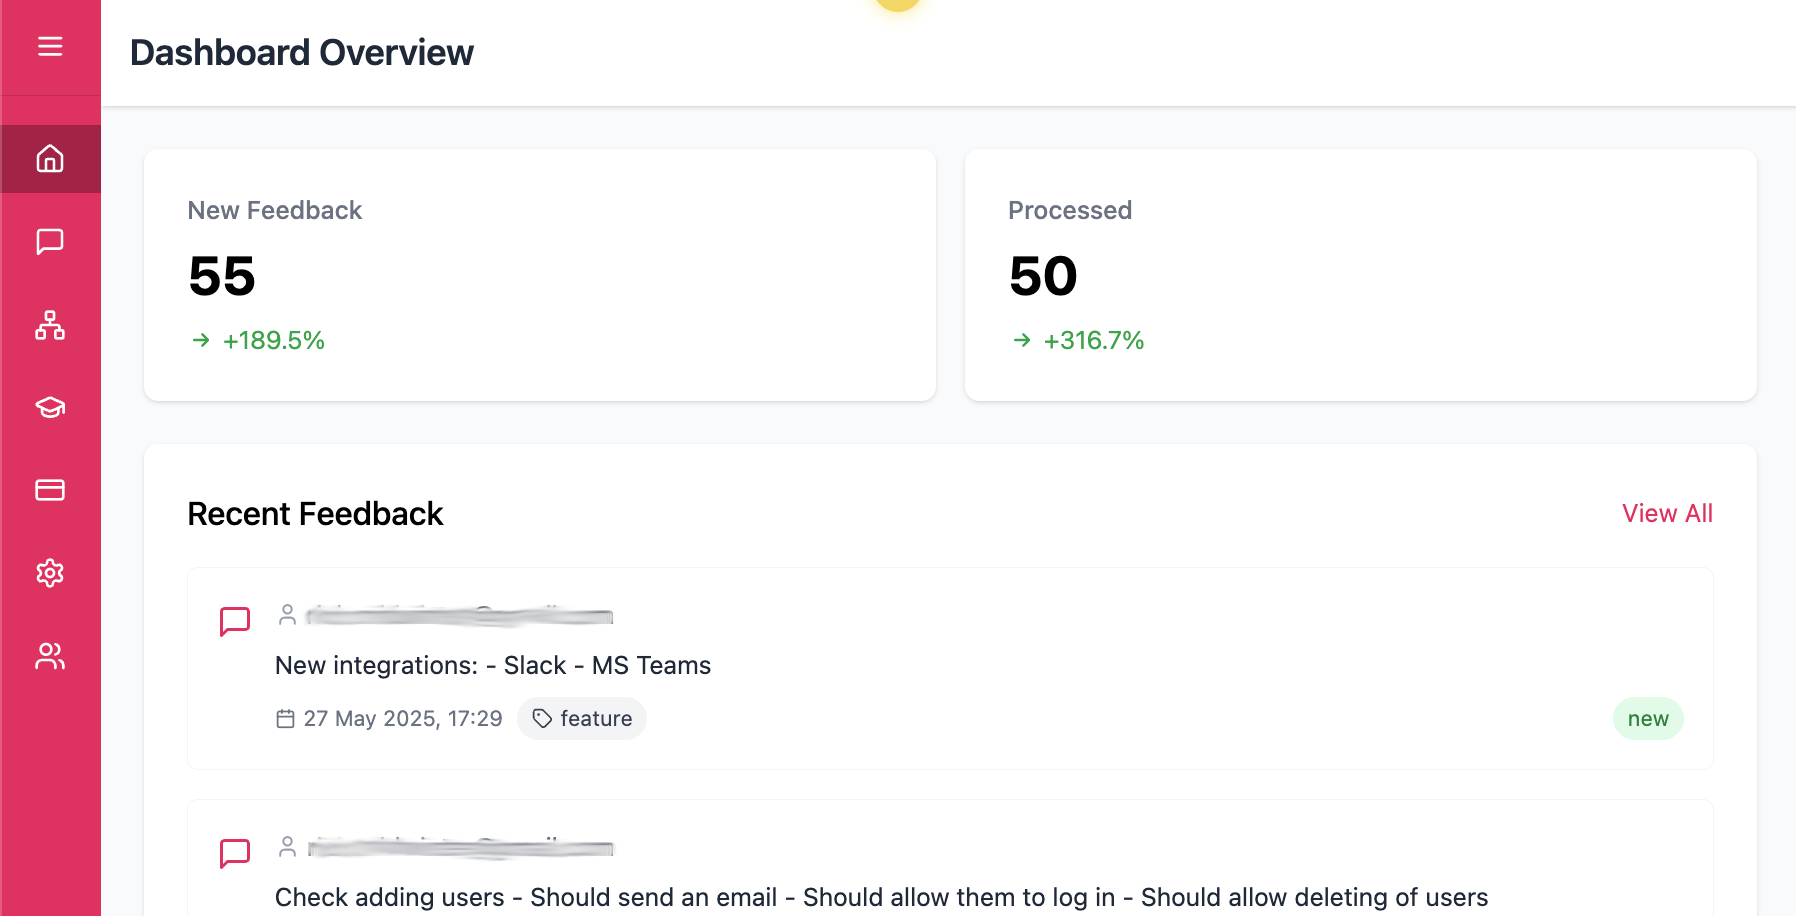Open the graduation cap learning icon
The height and width of the screenshot is (916, 1796).
pos(50,407)
